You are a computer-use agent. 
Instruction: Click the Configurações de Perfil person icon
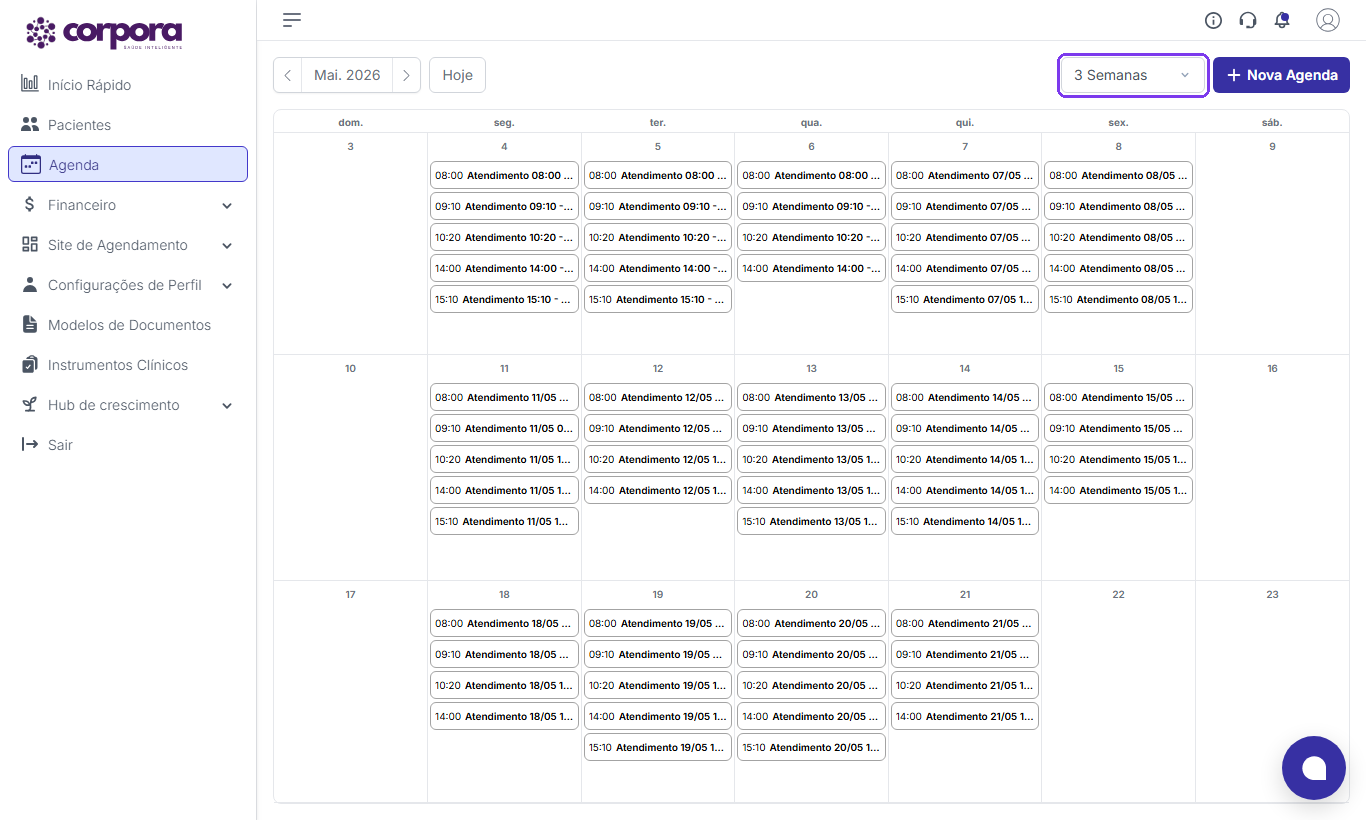pyautogui.click(x=30, y=285)
